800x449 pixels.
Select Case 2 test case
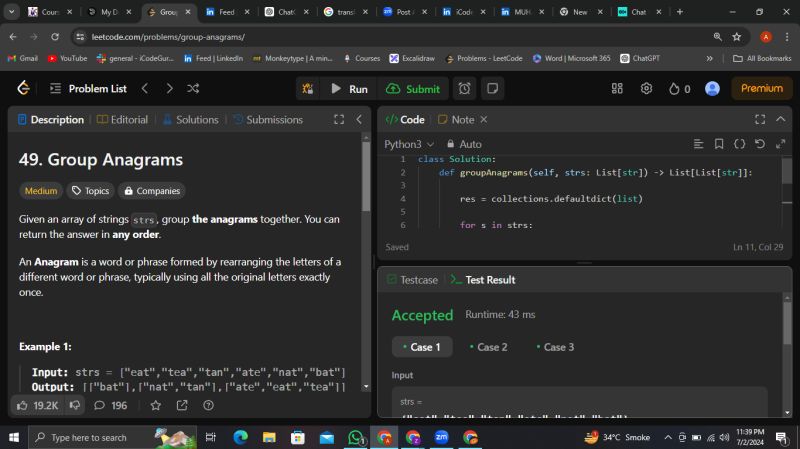click(x=488, y=347)
